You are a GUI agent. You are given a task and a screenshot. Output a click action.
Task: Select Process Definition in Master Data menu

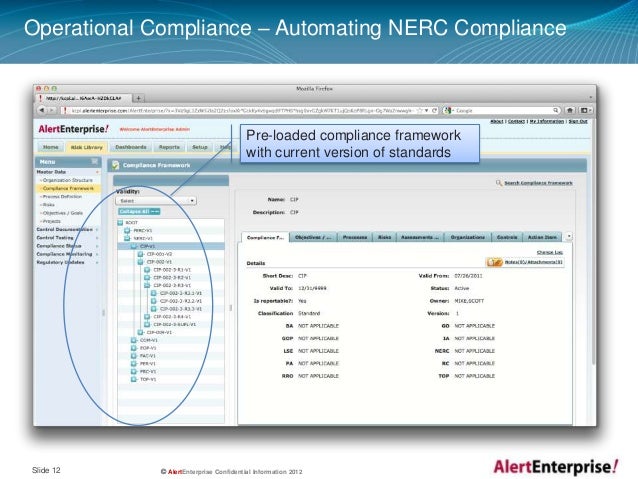click(x=62, y=197)
